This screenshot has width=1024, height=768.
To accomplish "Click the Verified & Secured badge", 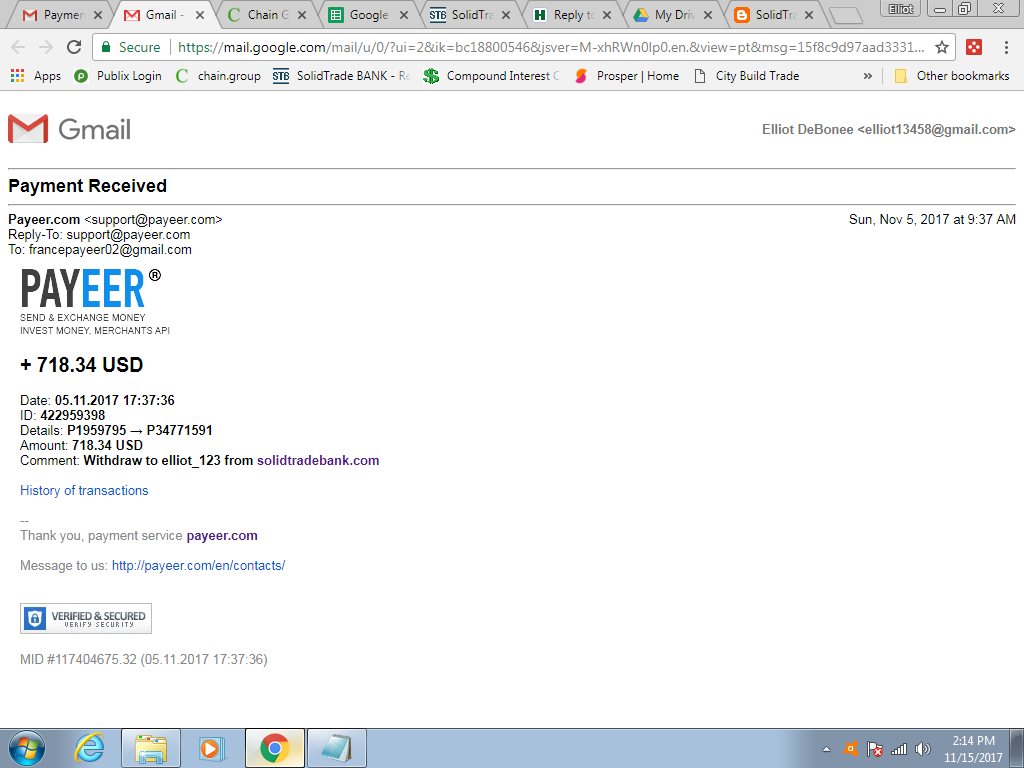I will (86, 618).
